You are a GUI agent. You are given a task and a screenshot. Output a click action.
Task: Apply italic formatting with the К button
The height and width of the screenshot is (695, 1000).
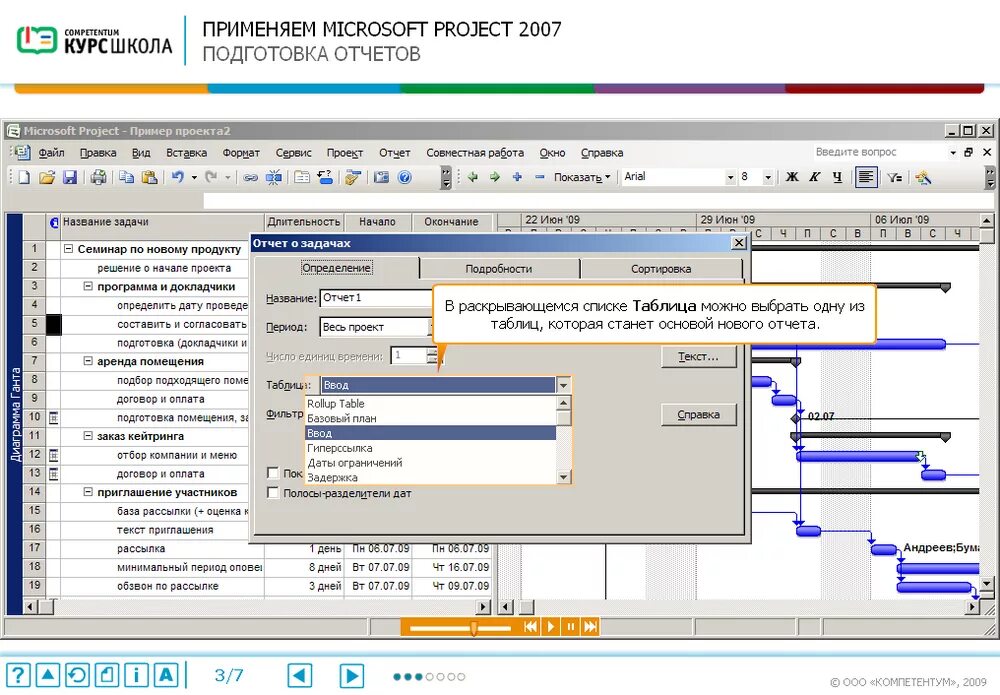[814, 177]
